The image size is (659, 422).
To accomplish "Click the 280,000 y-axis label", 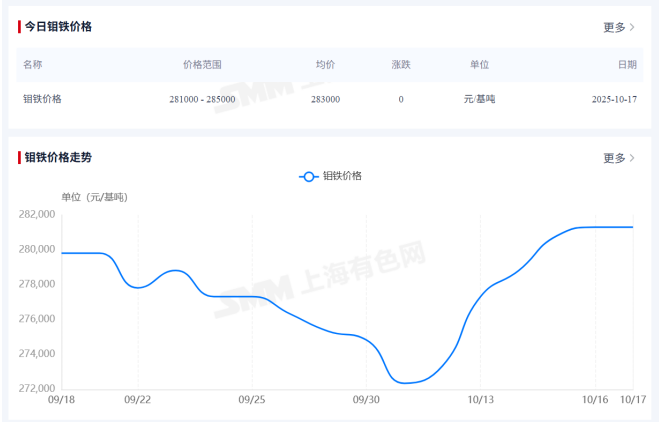I will click(x=36, y=249).
